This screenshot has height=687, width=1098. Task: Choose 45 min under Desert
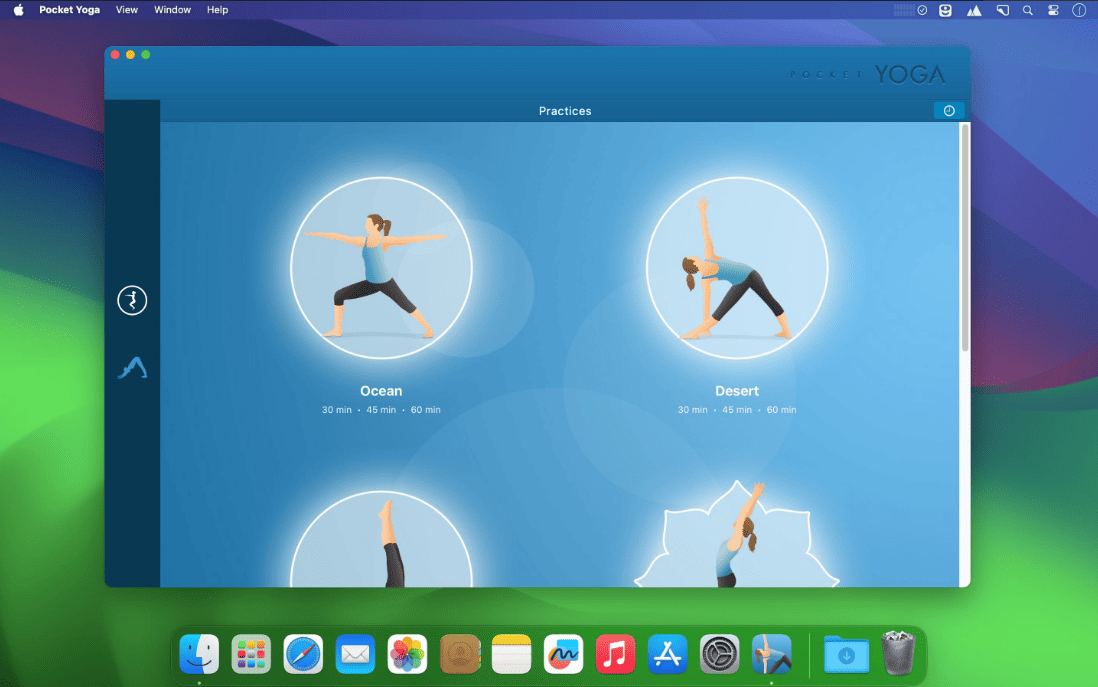(x=737, y=410)
